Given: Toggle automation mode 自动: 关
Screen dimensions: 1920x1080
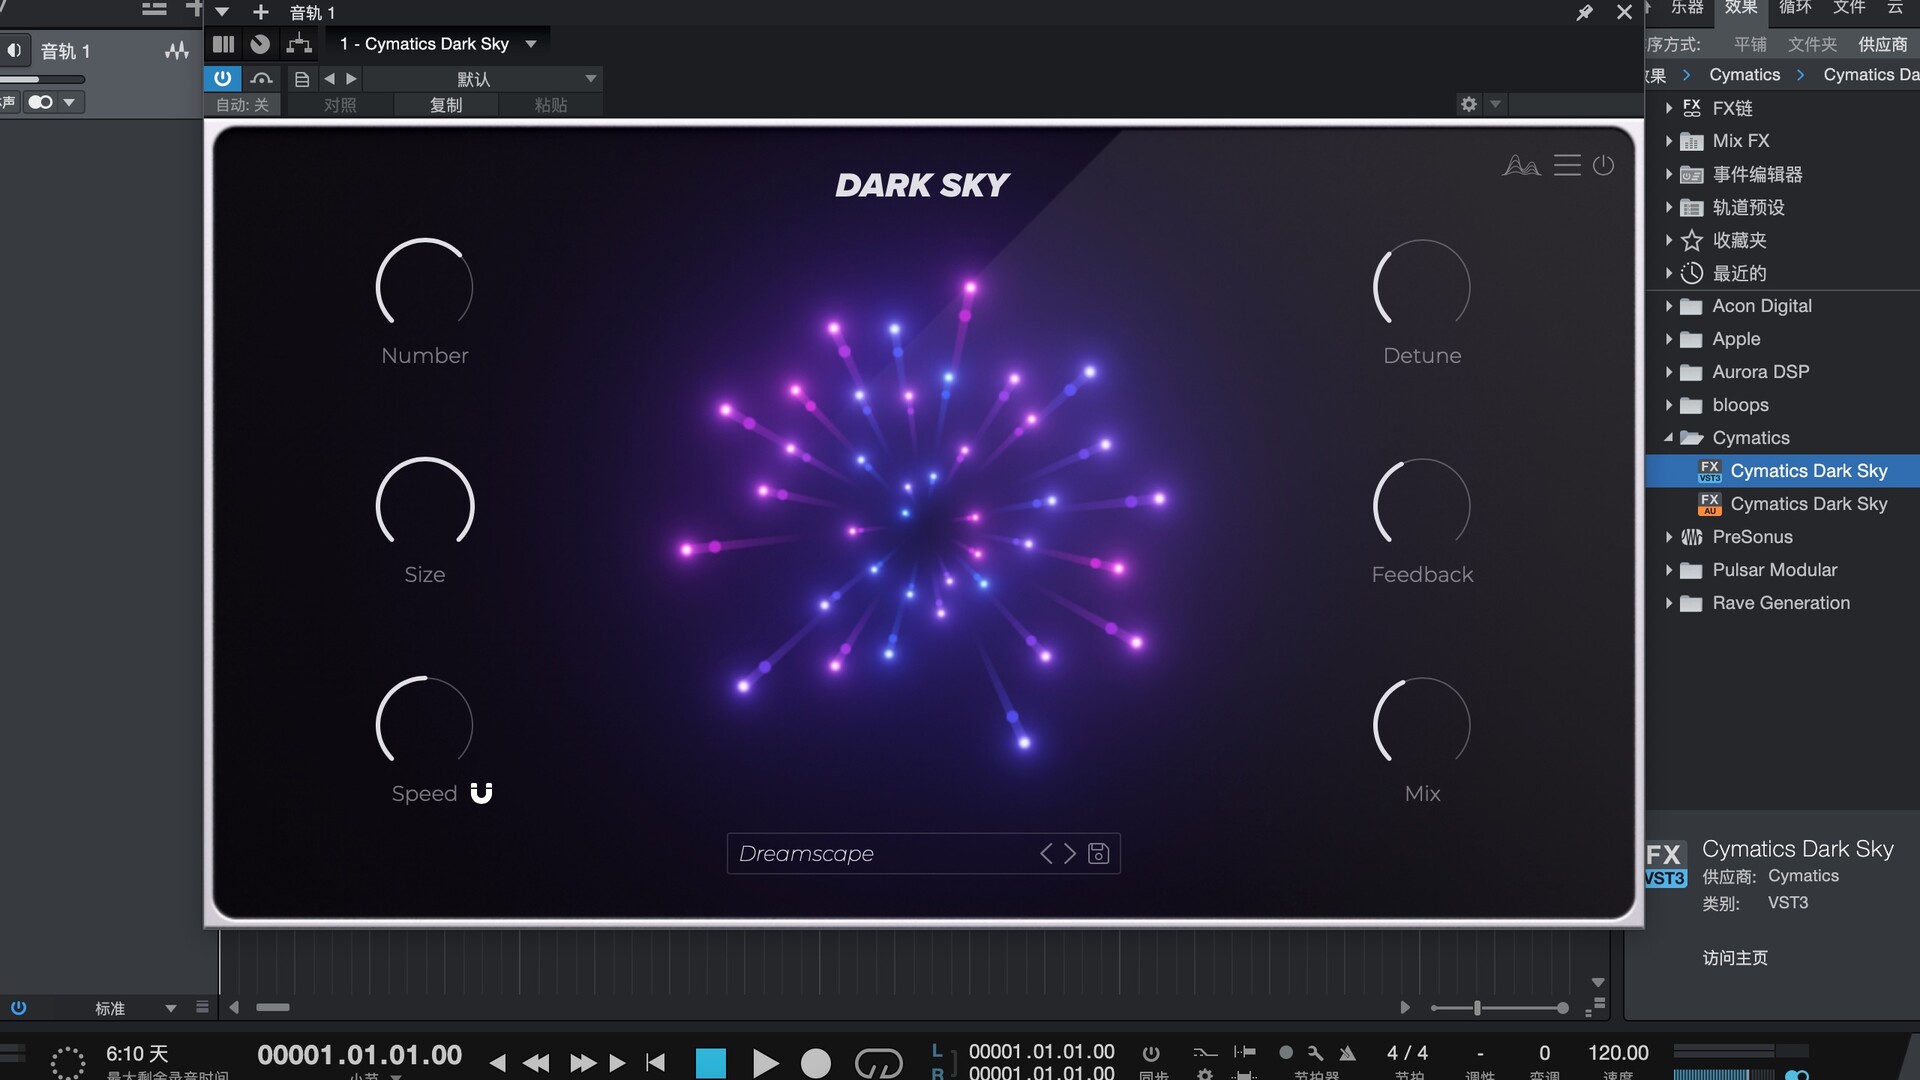Looking at the screenshot, I should click(x=243, y=105).
